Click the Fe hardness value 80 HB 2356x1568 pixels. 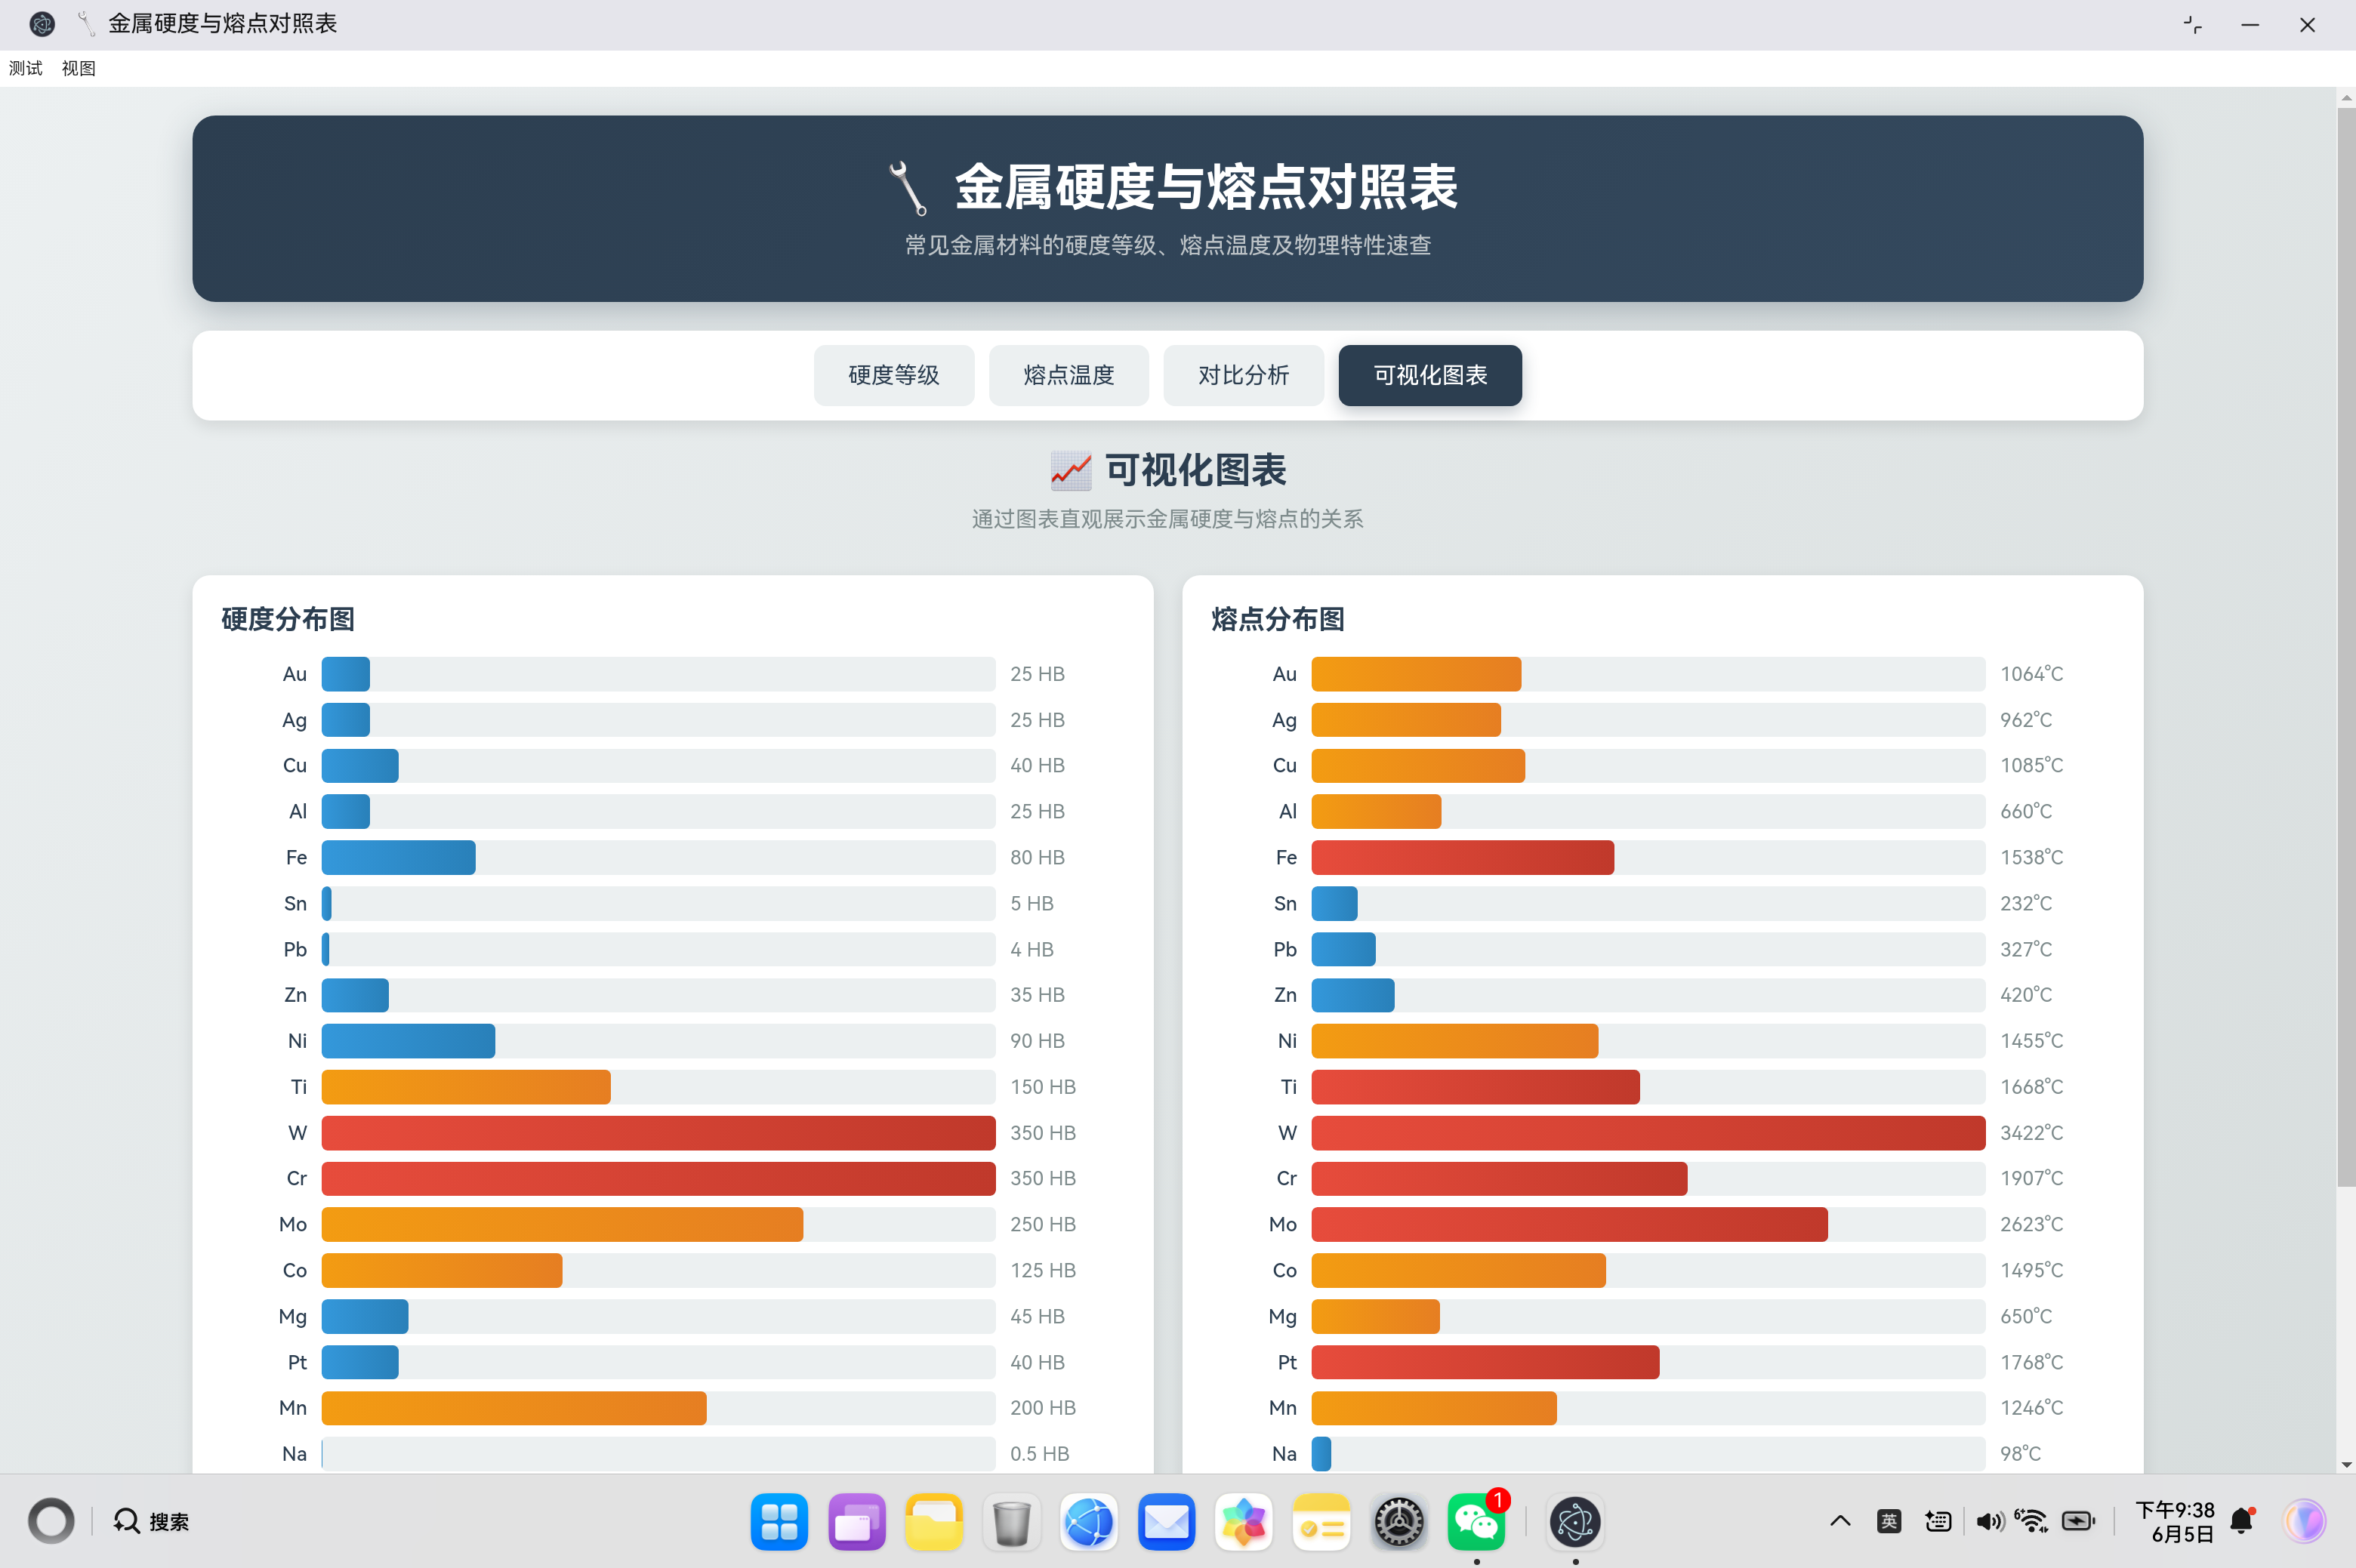click(1037, 857)
